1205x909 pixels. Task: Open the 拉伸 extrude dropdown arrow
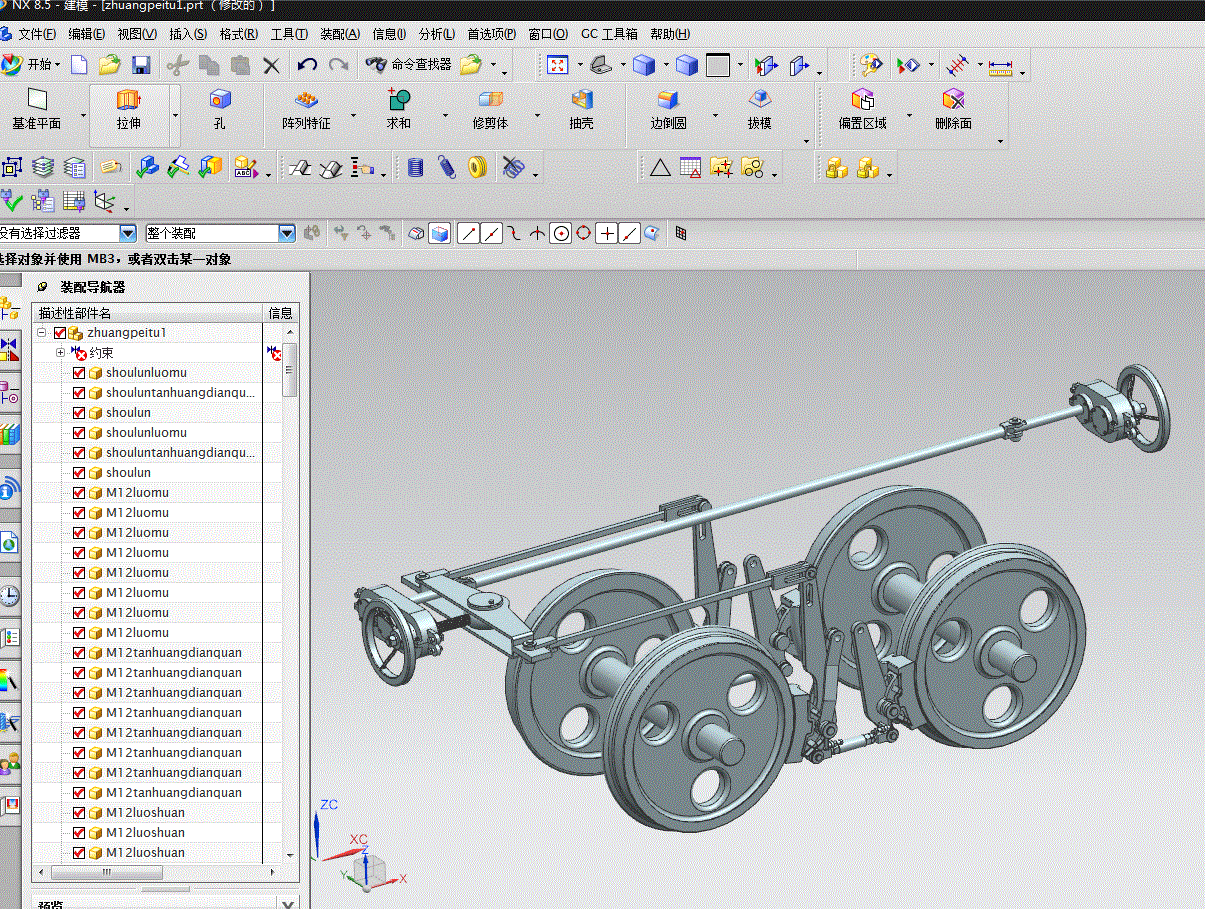pos(175,115)
